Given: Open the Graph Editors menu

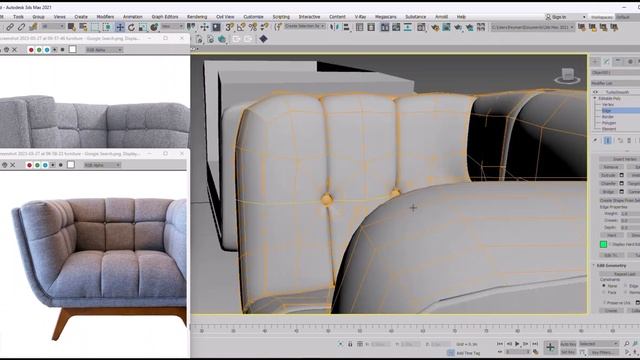Looking at the screenshot, I should pos(164,17).
